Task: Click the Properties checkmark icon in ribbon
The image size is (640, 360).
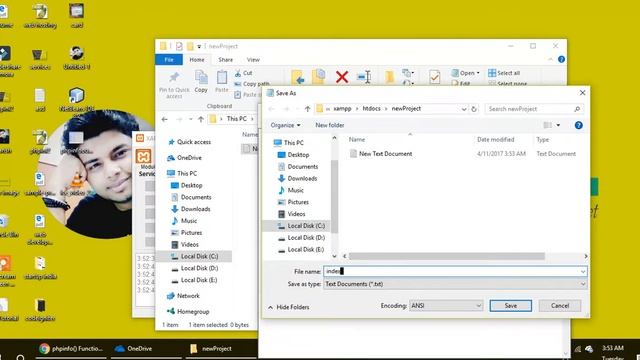Action: pyautogui.click(x=435, y=77)
